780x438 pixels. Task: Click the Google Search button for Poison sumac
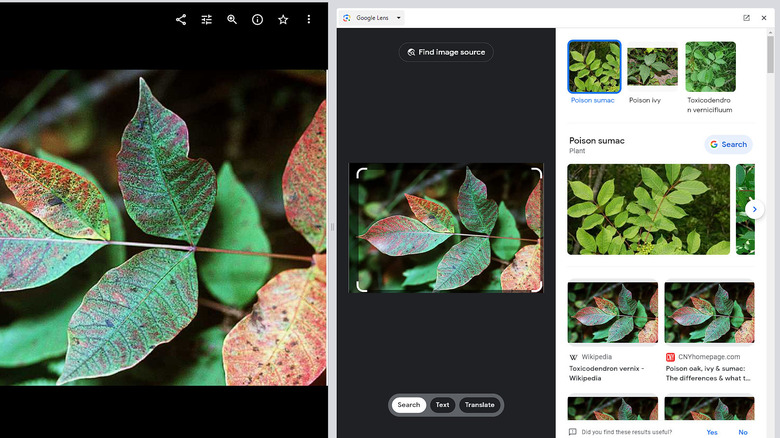(728, 144)
